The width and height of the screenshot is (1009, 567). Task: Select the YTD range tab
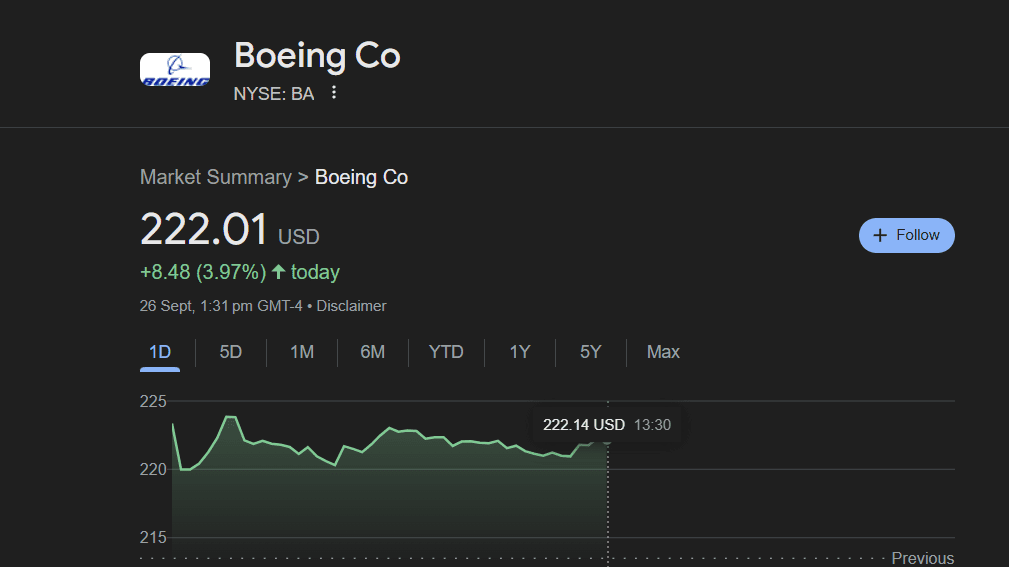[x=446, y=352]
